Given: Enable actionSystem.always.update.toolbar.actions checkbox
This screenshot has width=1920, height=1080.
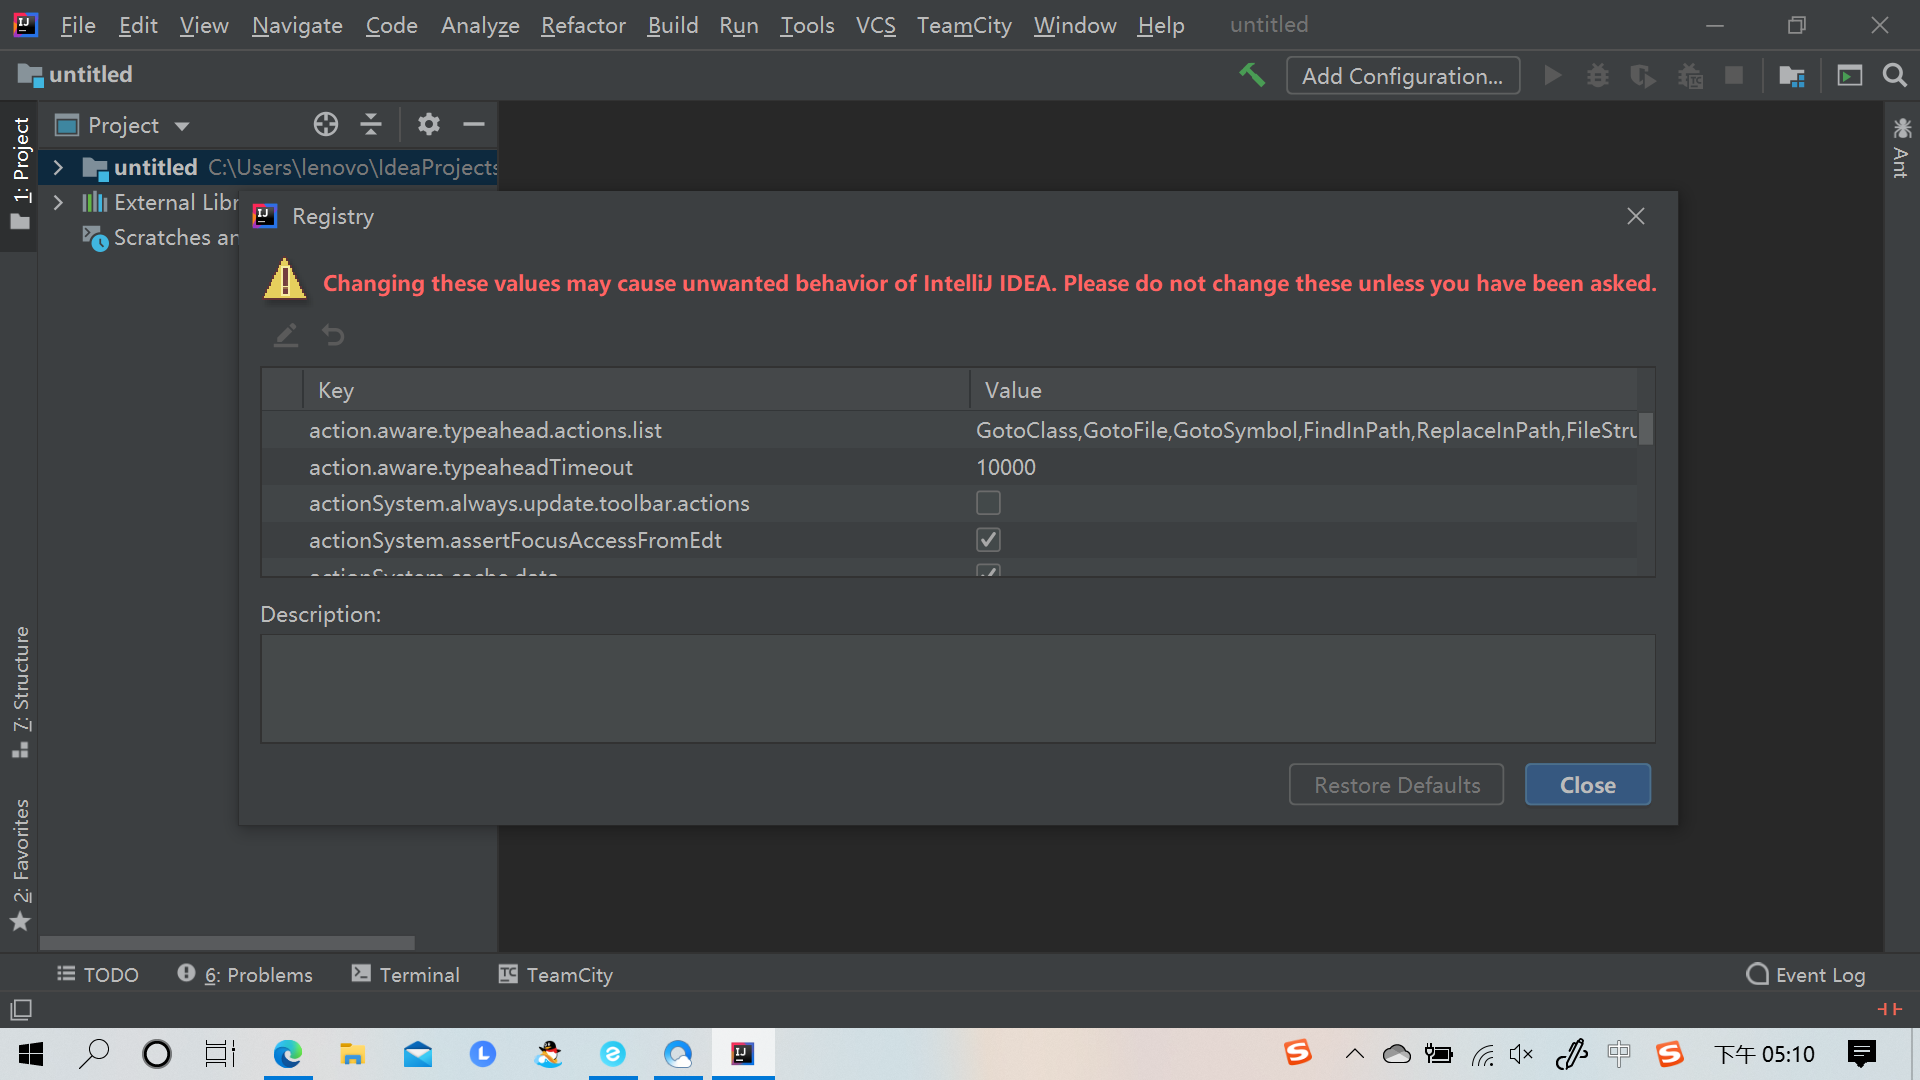Looking at the screenshot, I should pos(988,503).
